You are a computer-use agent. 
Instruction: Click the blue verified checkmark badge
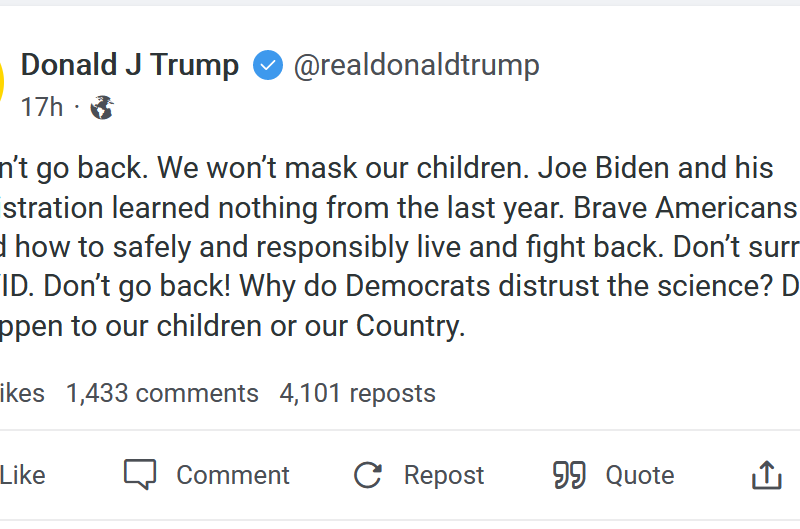(x=268, y=65)
